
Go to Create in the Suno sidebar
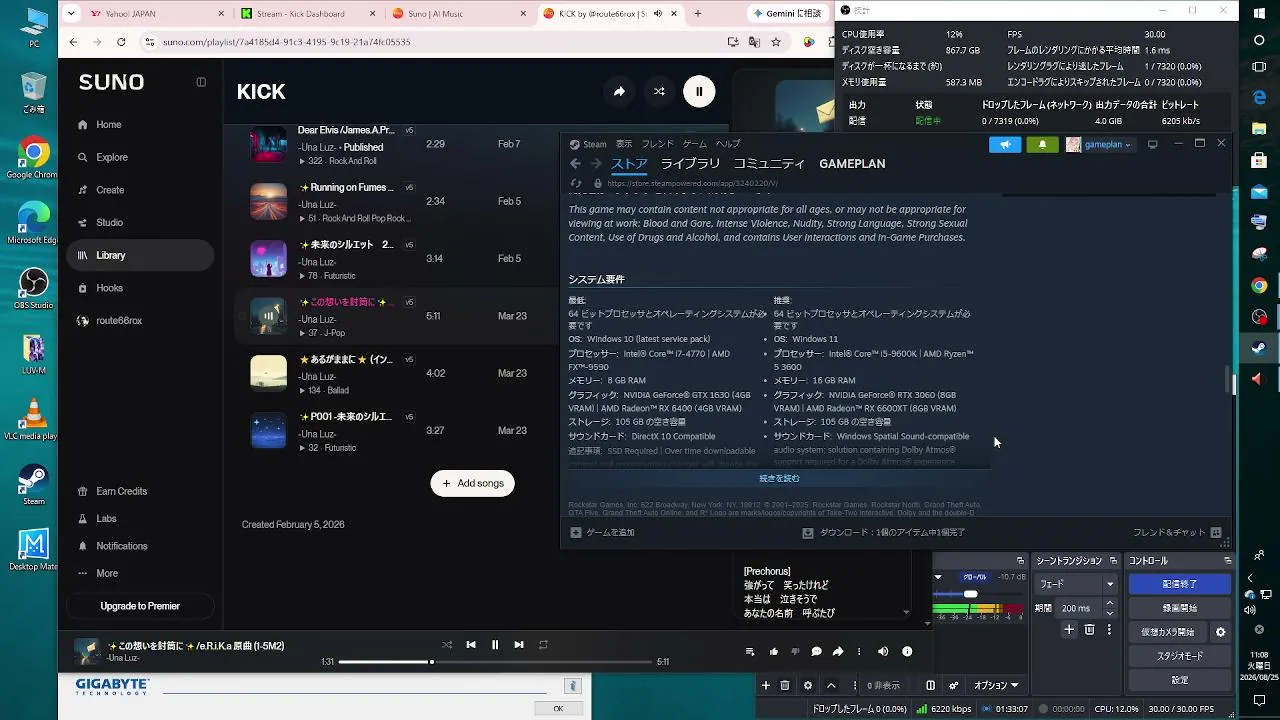(140, 190)
